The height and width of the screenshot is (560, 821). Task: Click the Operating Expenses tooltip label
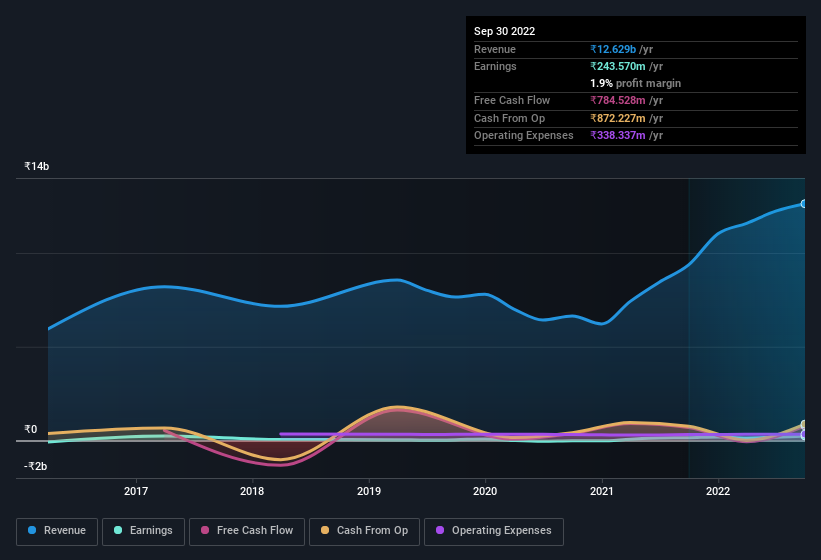524,135
